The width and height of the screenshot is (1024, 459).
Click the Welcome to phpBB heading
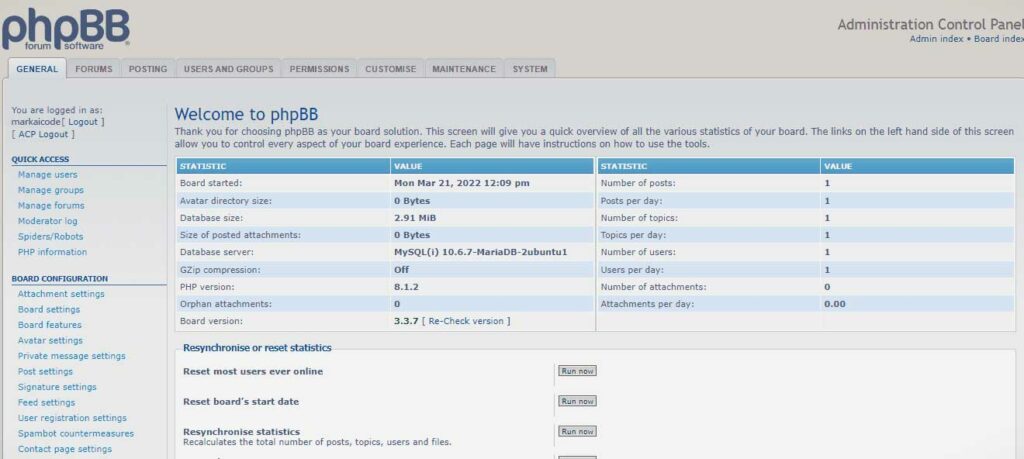(246, 115)
